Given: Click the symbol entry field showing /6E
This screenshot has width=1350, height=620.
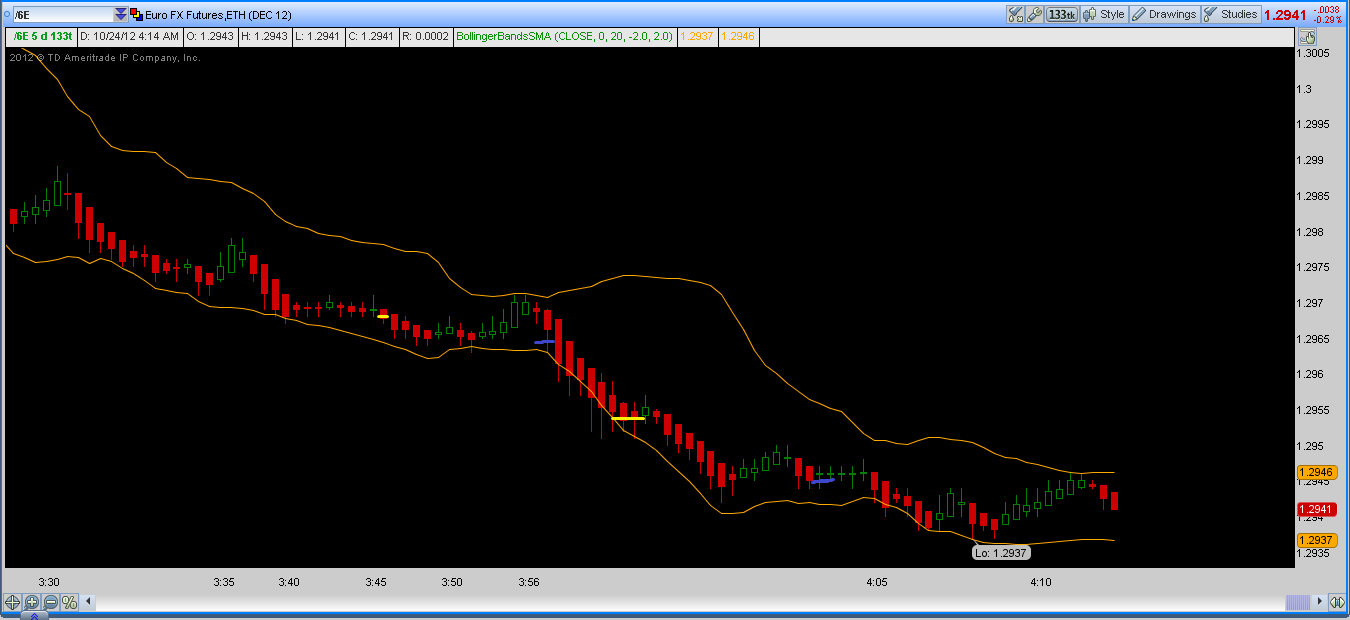Looking at the screenshot, I should click(x=63, y=14).
